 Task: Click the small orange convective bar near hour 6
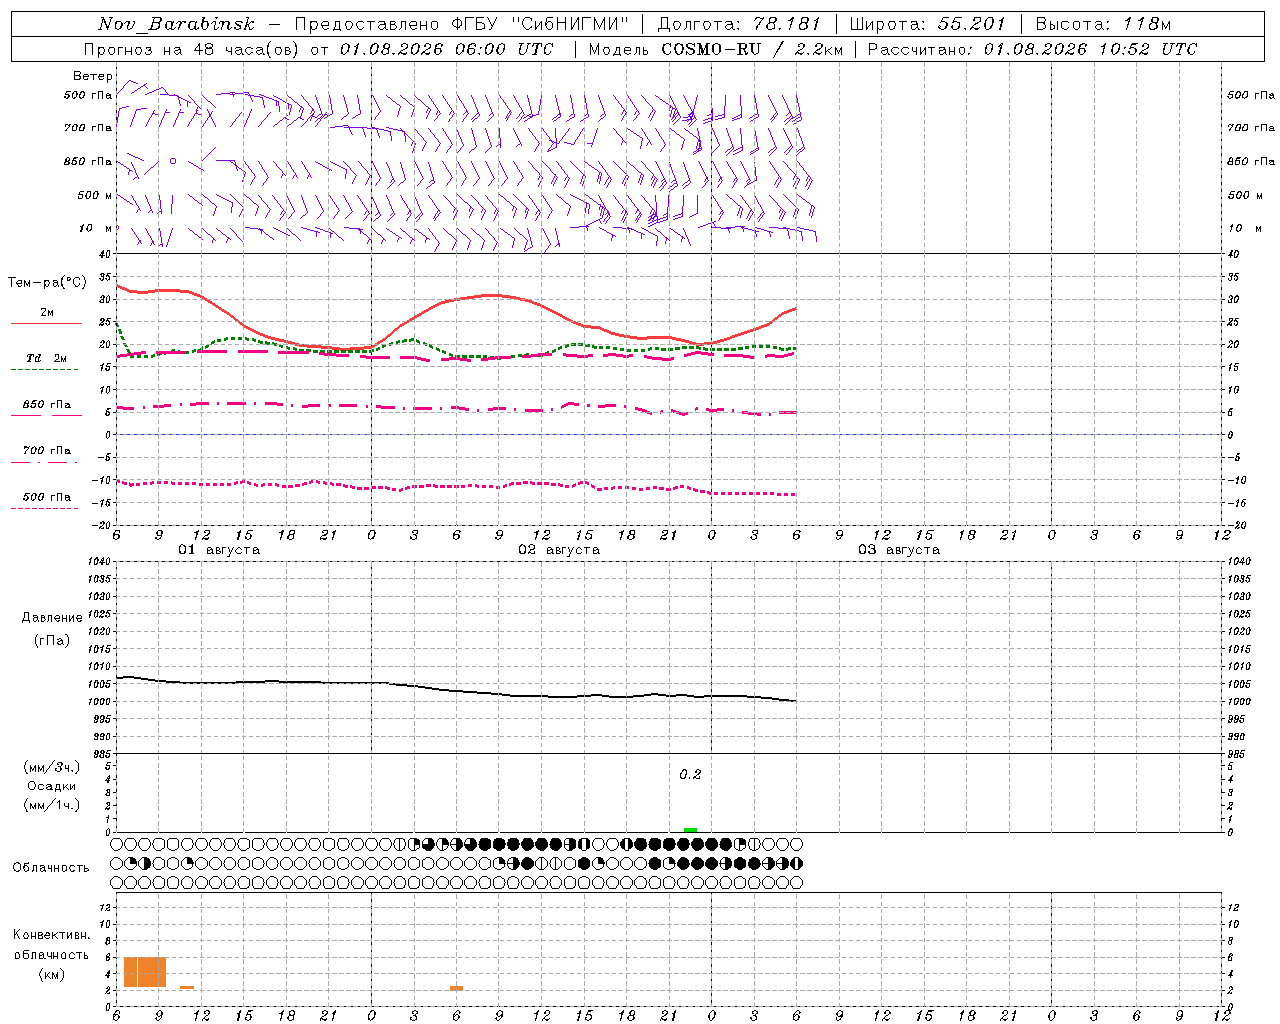coord(456,988)
